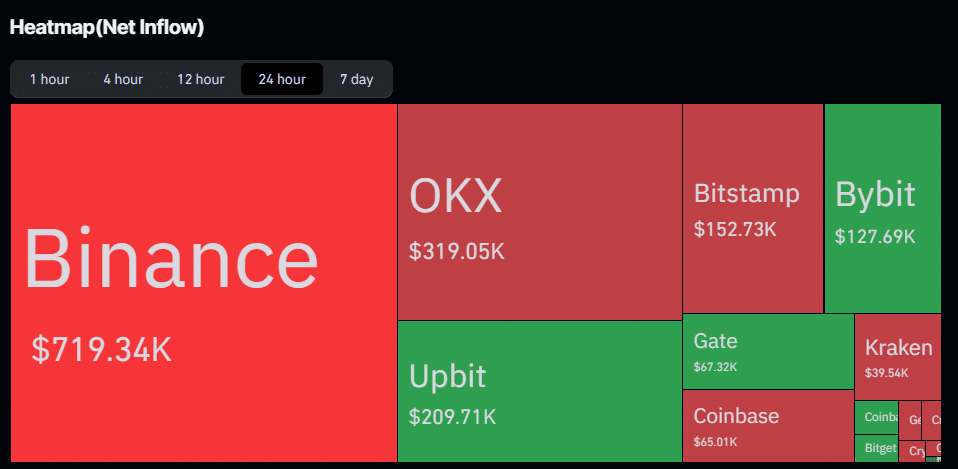The image size is (958, 469).
Task: Click the small red "Ge" tile
Action: coord(912,420)
